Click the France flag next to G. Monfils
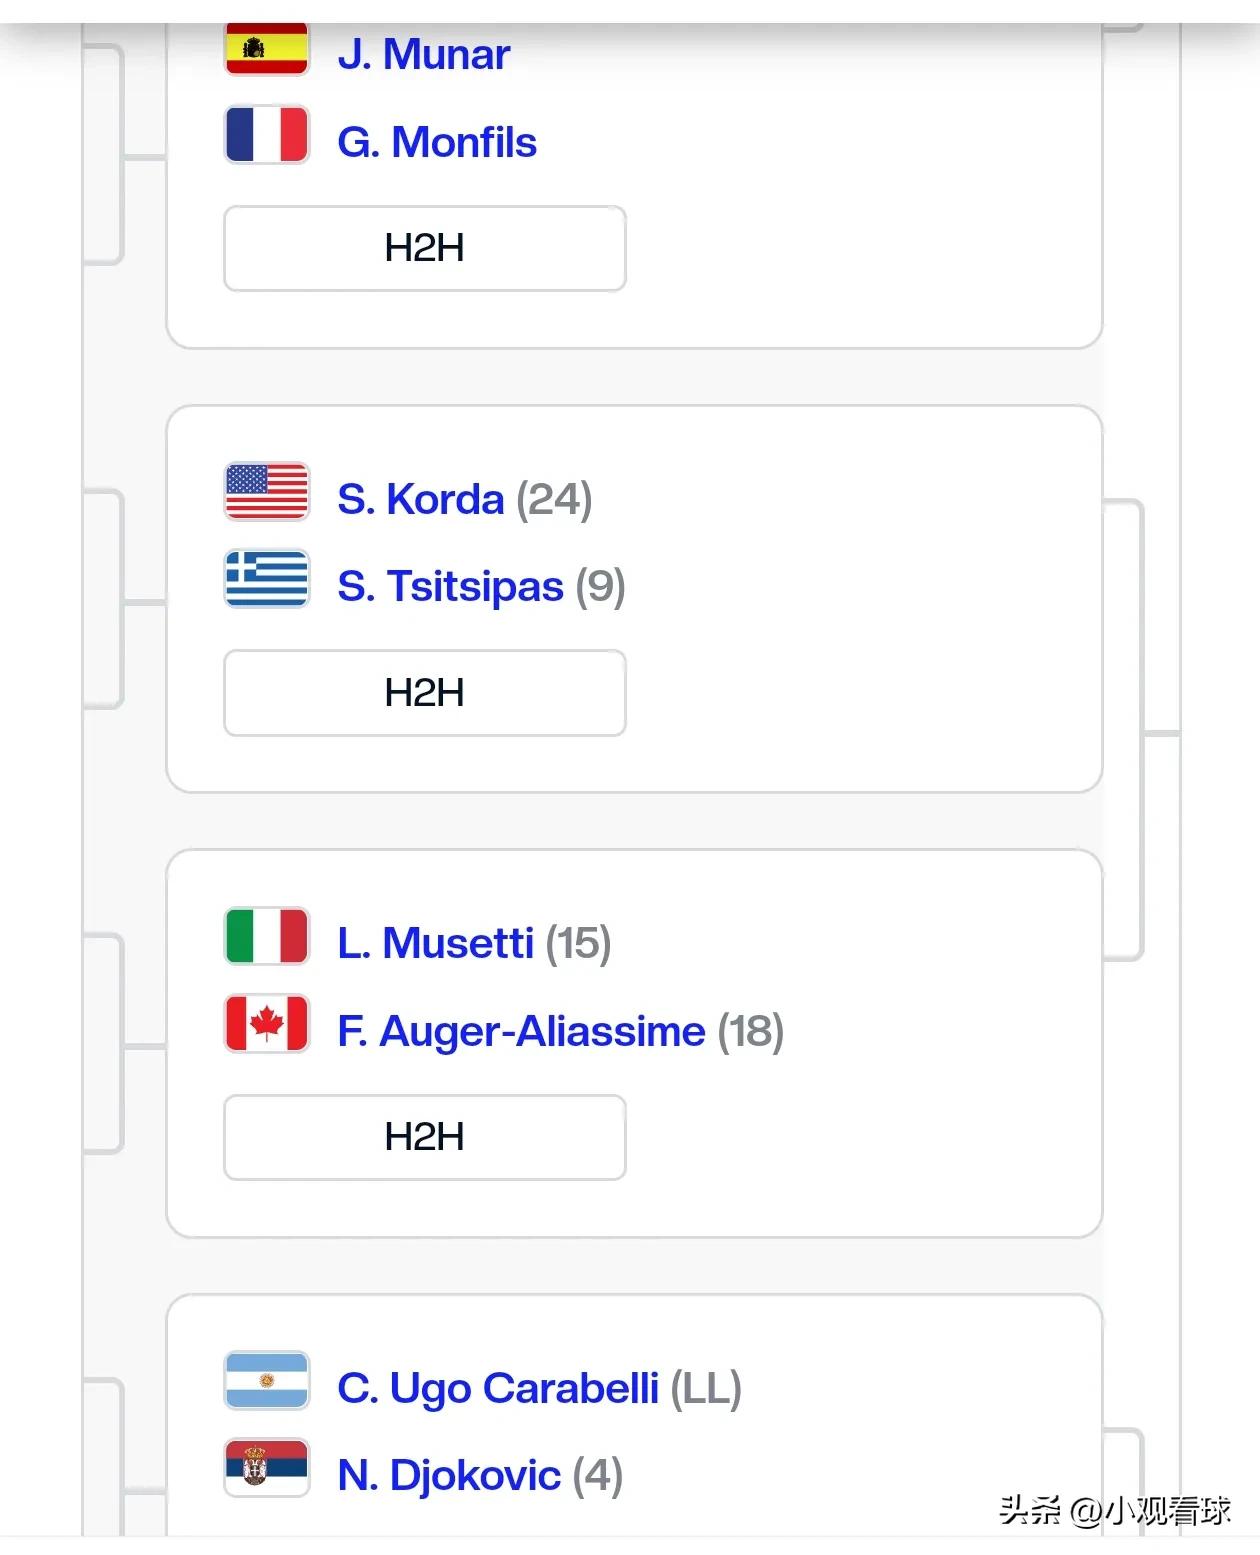Screen dimensions: 1260x1555 tap(266, 135)
